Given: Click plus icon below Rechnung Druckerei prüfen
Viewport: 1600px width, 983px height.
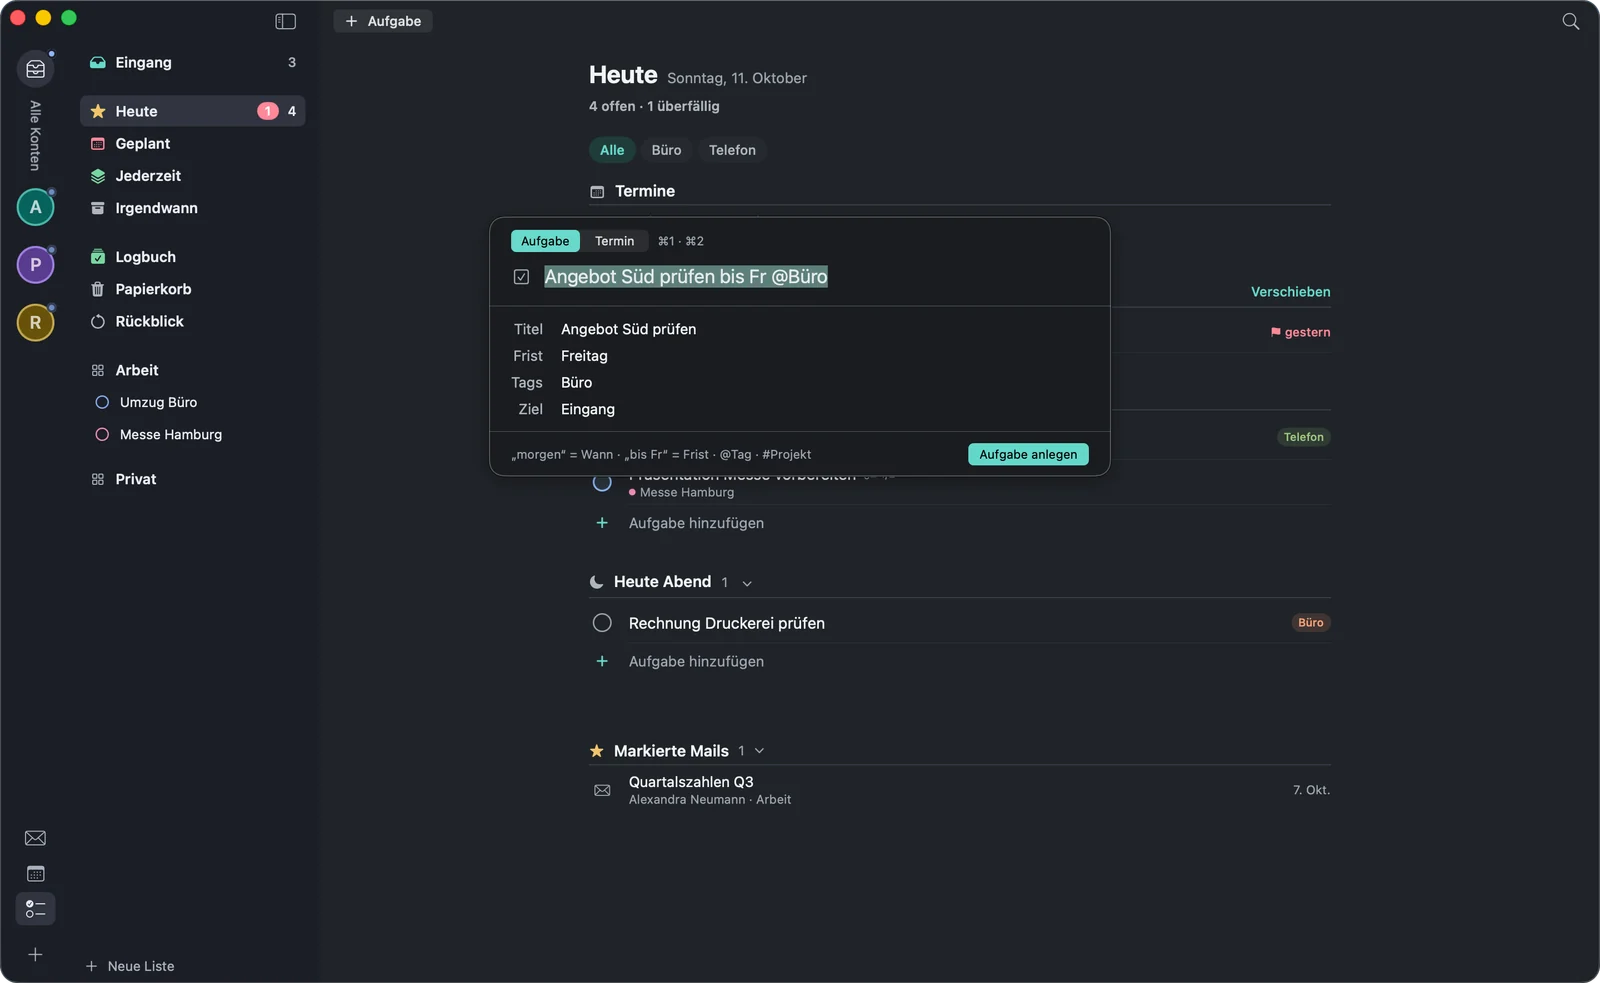Looking at the screenshot, I should 602,661.
